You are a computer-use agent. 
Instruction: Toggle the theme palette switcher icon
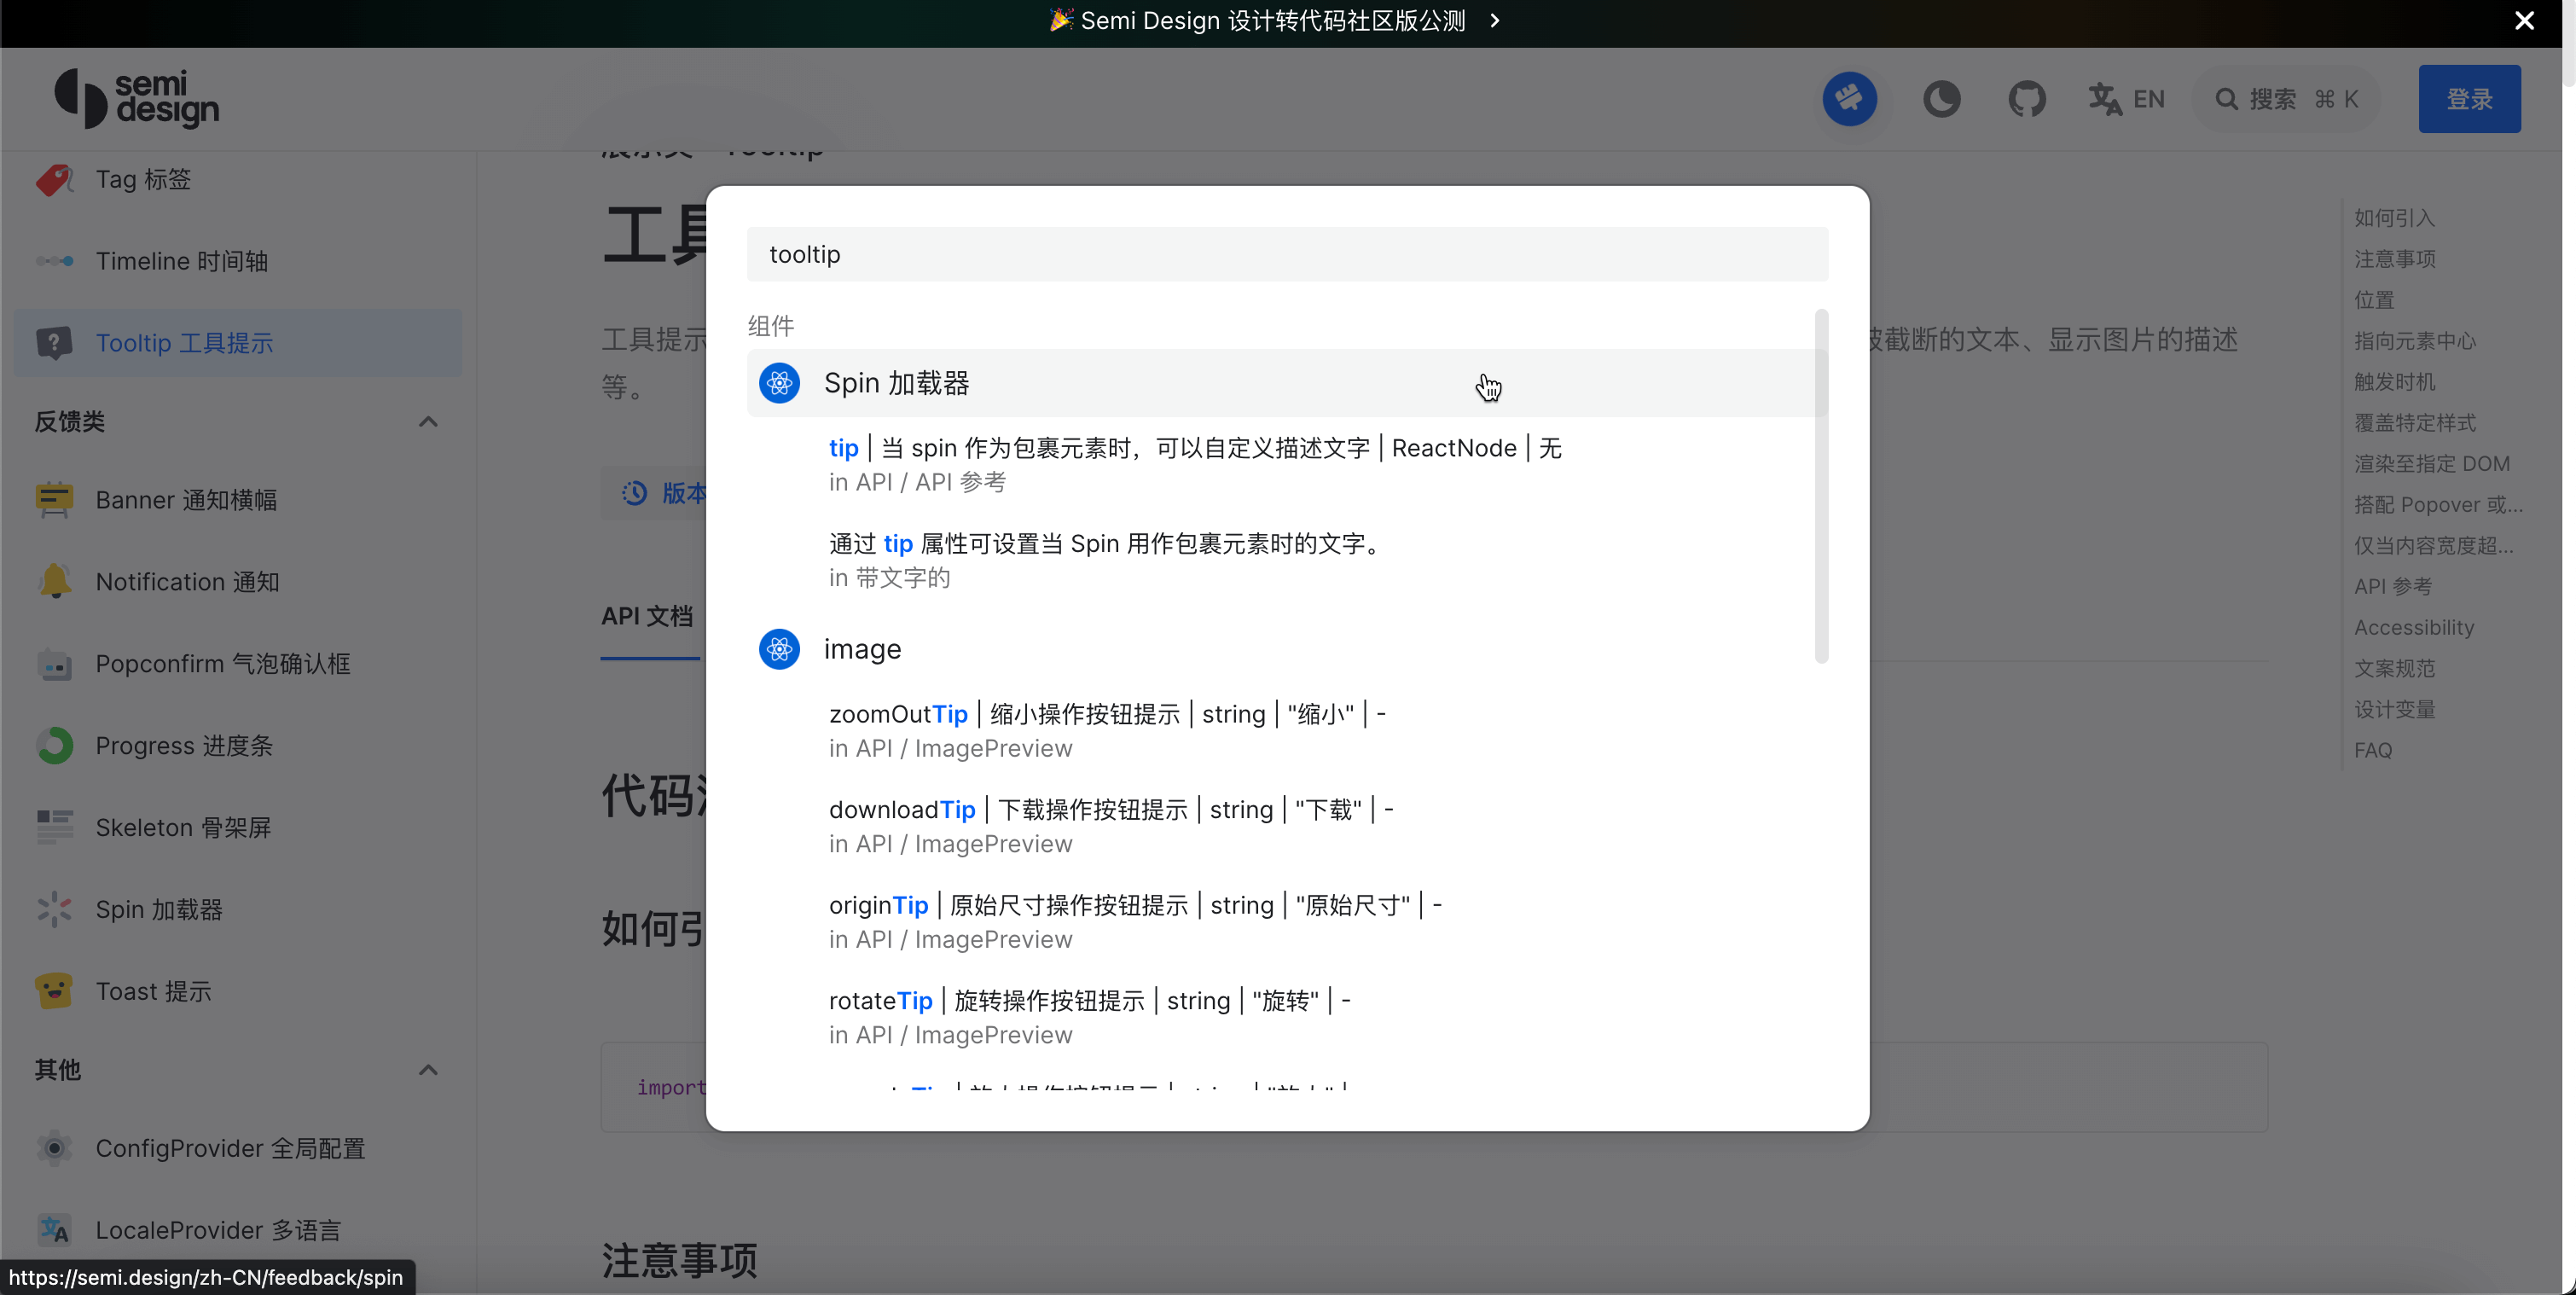pos(1849,98)
